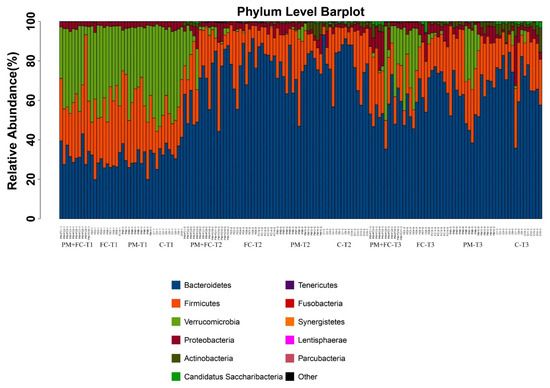Click the Tenericutes legend color swatch

point(290,285)
